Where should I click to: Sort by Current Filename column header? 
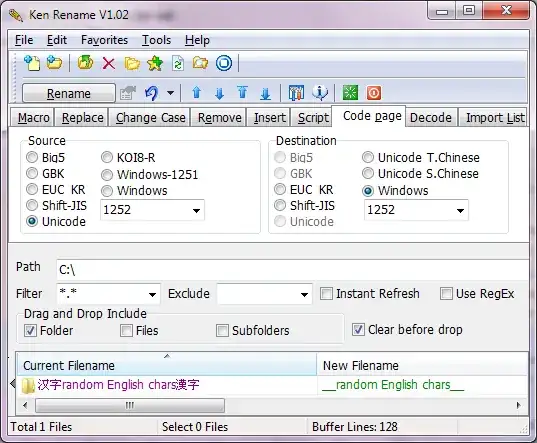[x=167, y=365]
